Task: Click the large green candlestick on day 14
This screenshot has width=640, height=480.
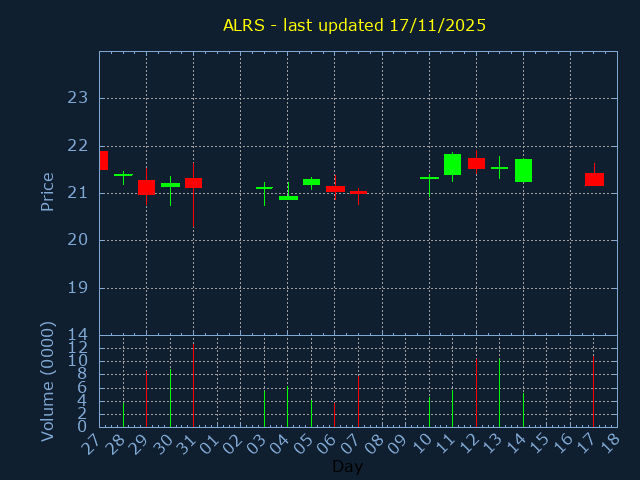Action: [x=523, y=170]
